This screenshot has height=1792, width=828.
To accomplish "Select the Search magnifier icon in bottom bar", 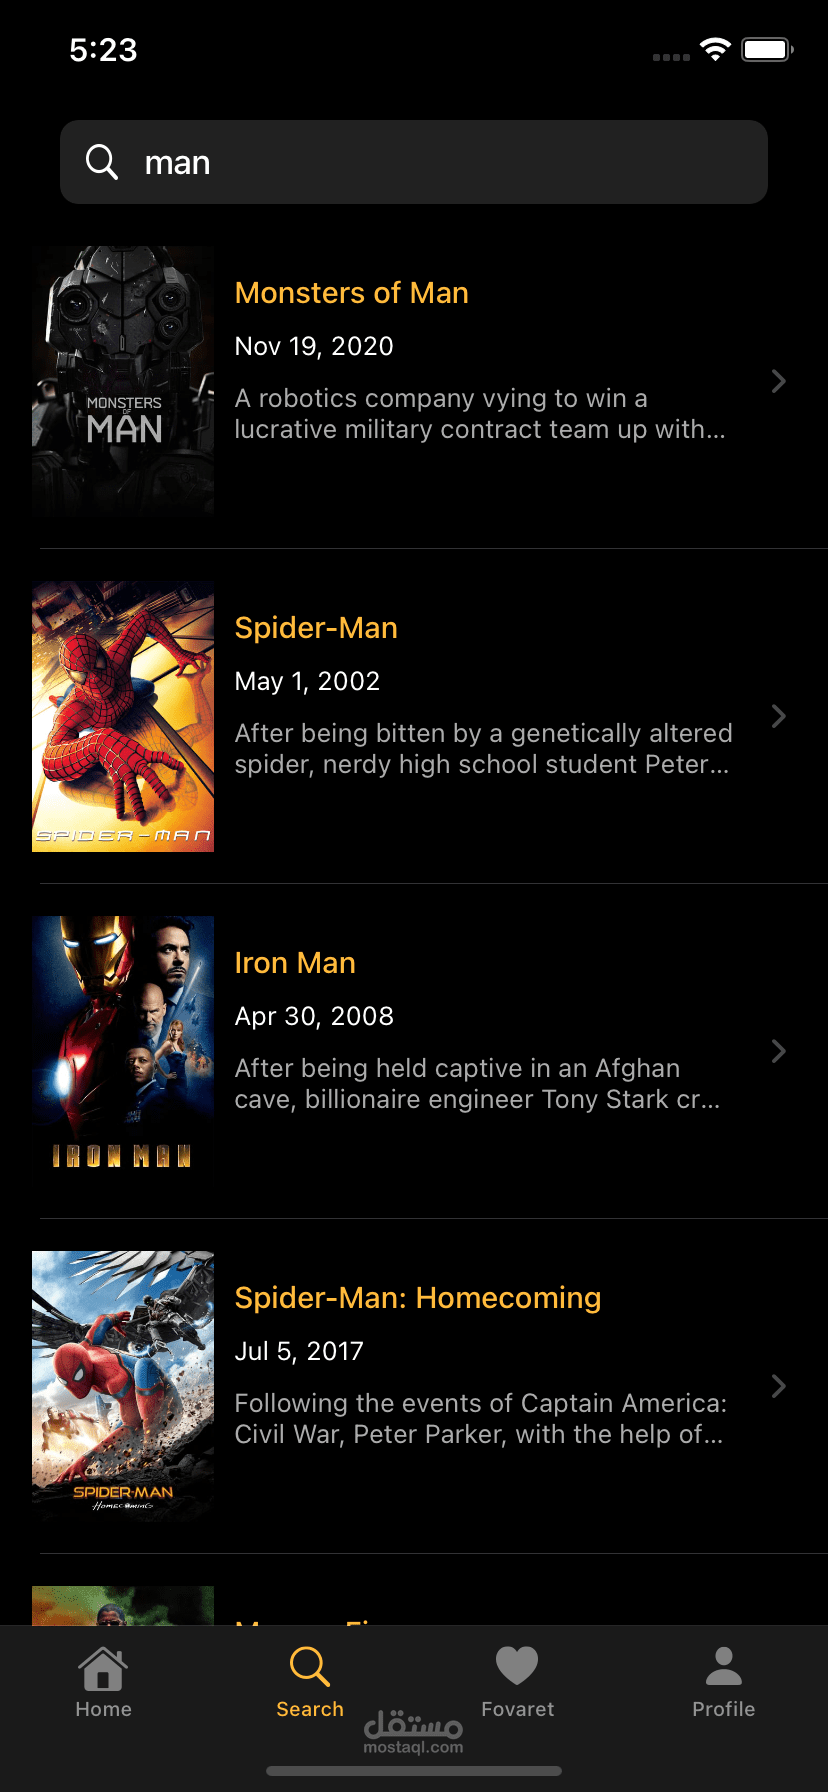I will click(x=309, y=1667).
